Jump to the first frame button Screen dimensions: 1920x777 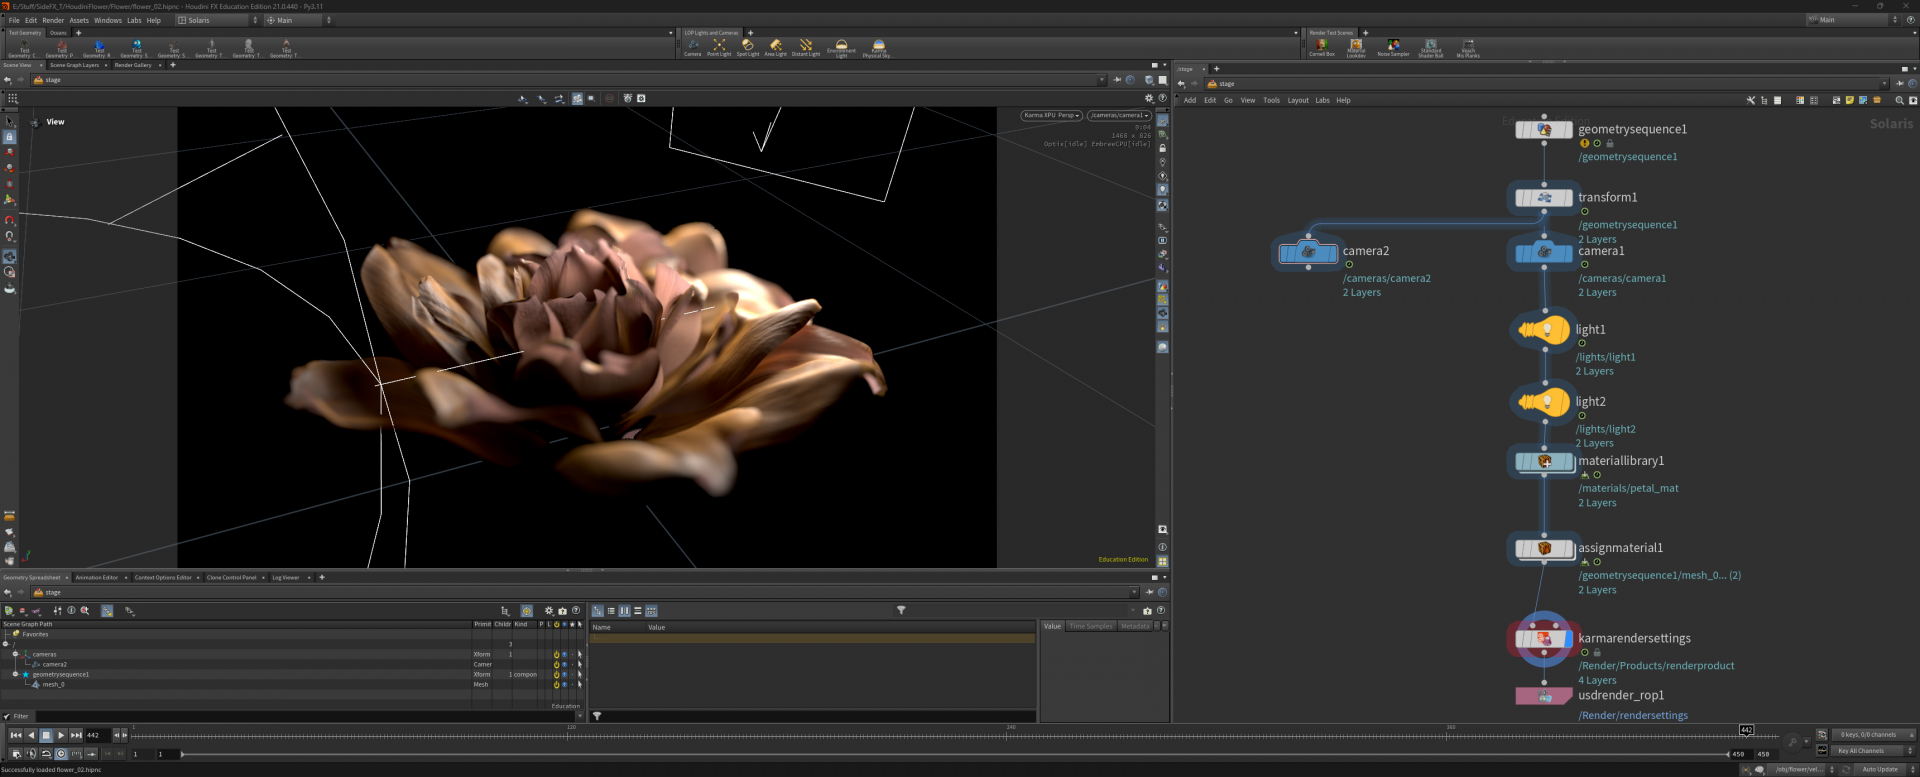16,735
